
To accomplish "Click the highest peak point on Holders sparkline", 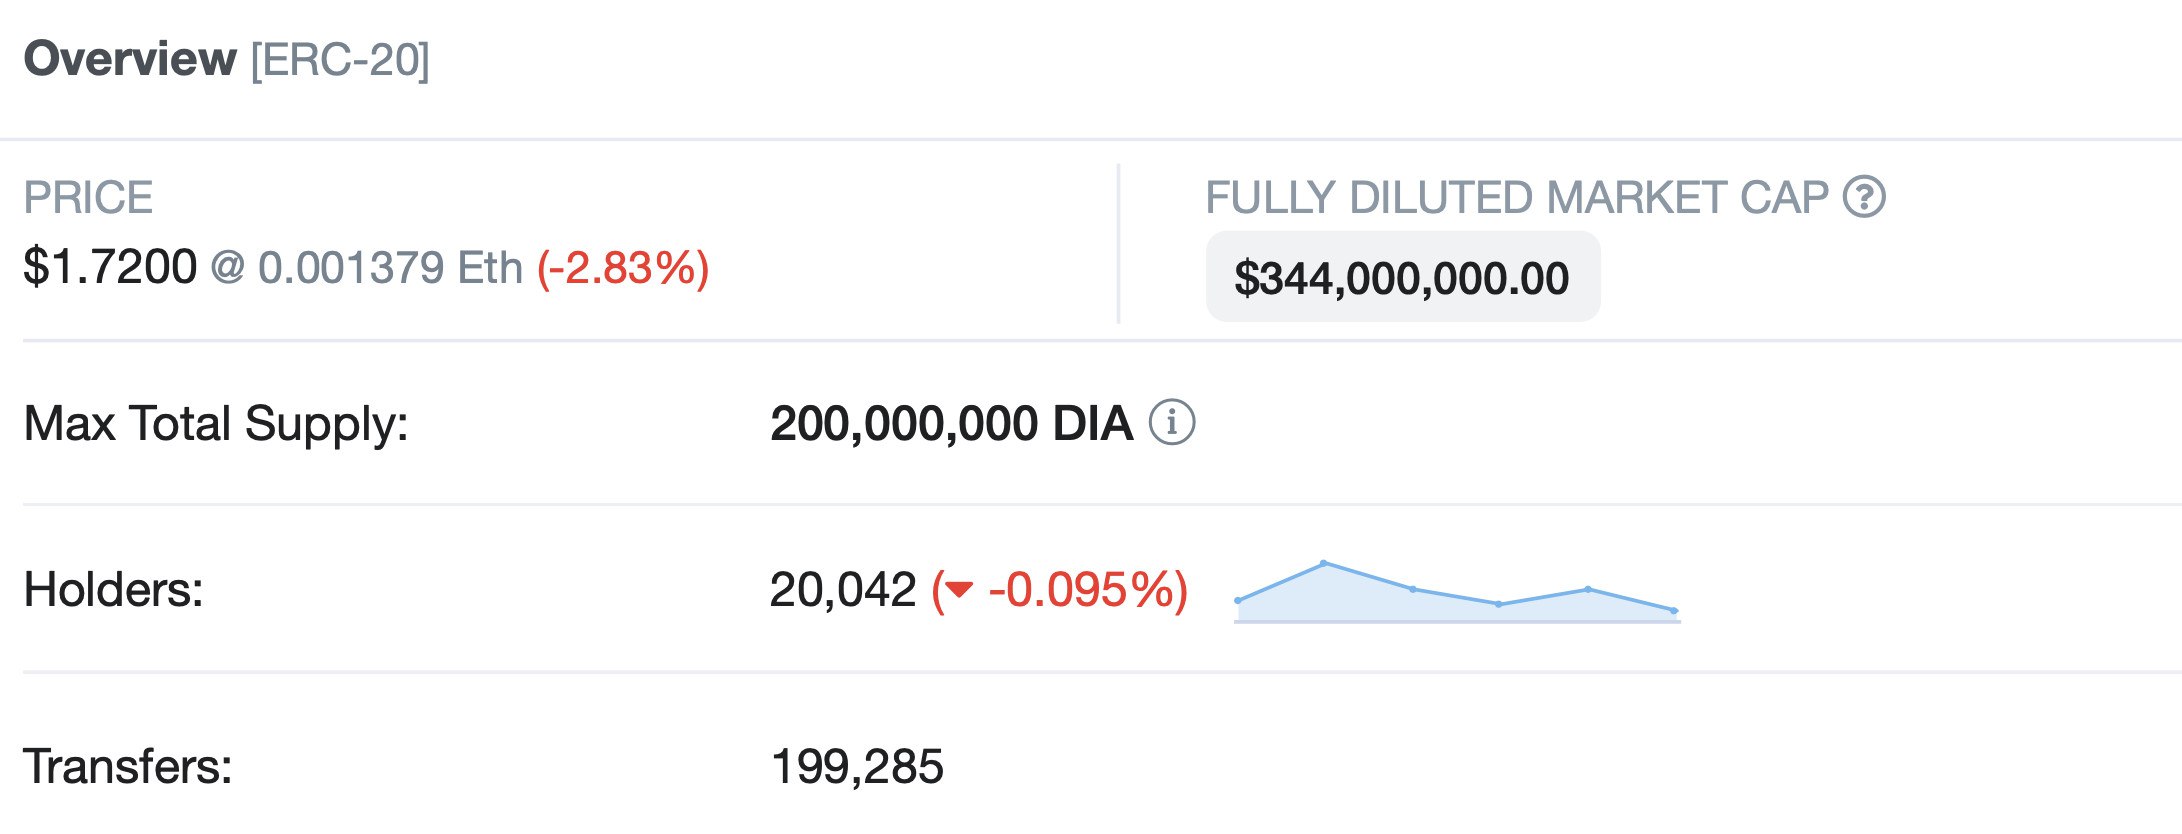I will click(x=1324, y=564).
